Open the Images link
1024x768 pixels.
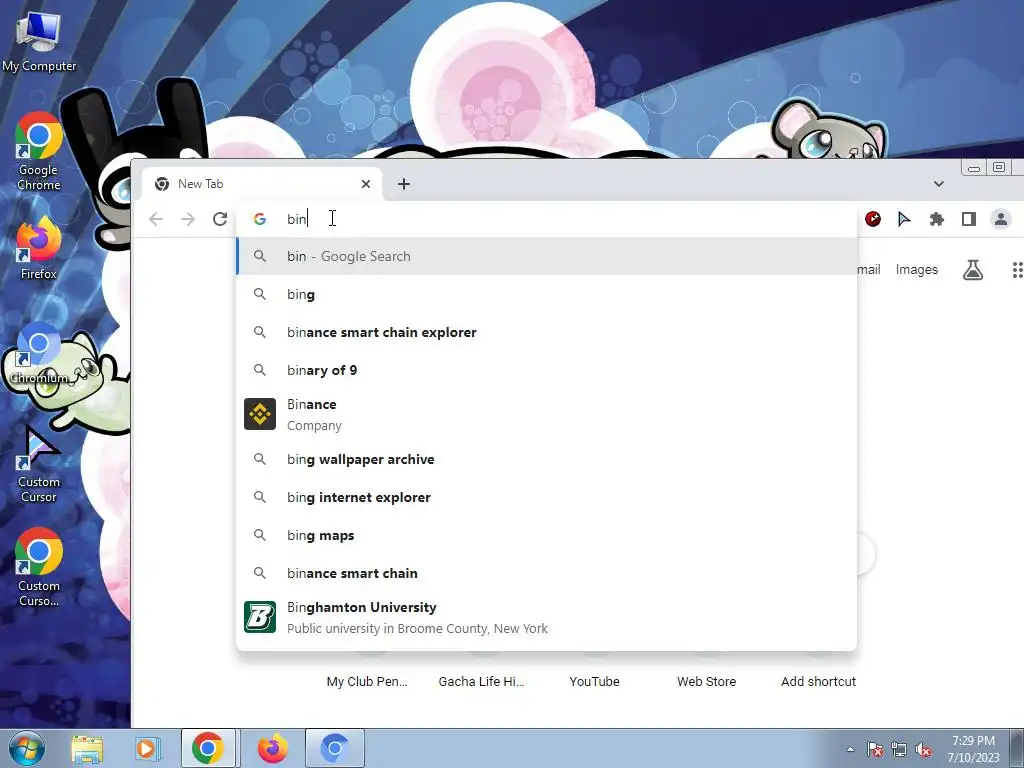tap(916, 270)
